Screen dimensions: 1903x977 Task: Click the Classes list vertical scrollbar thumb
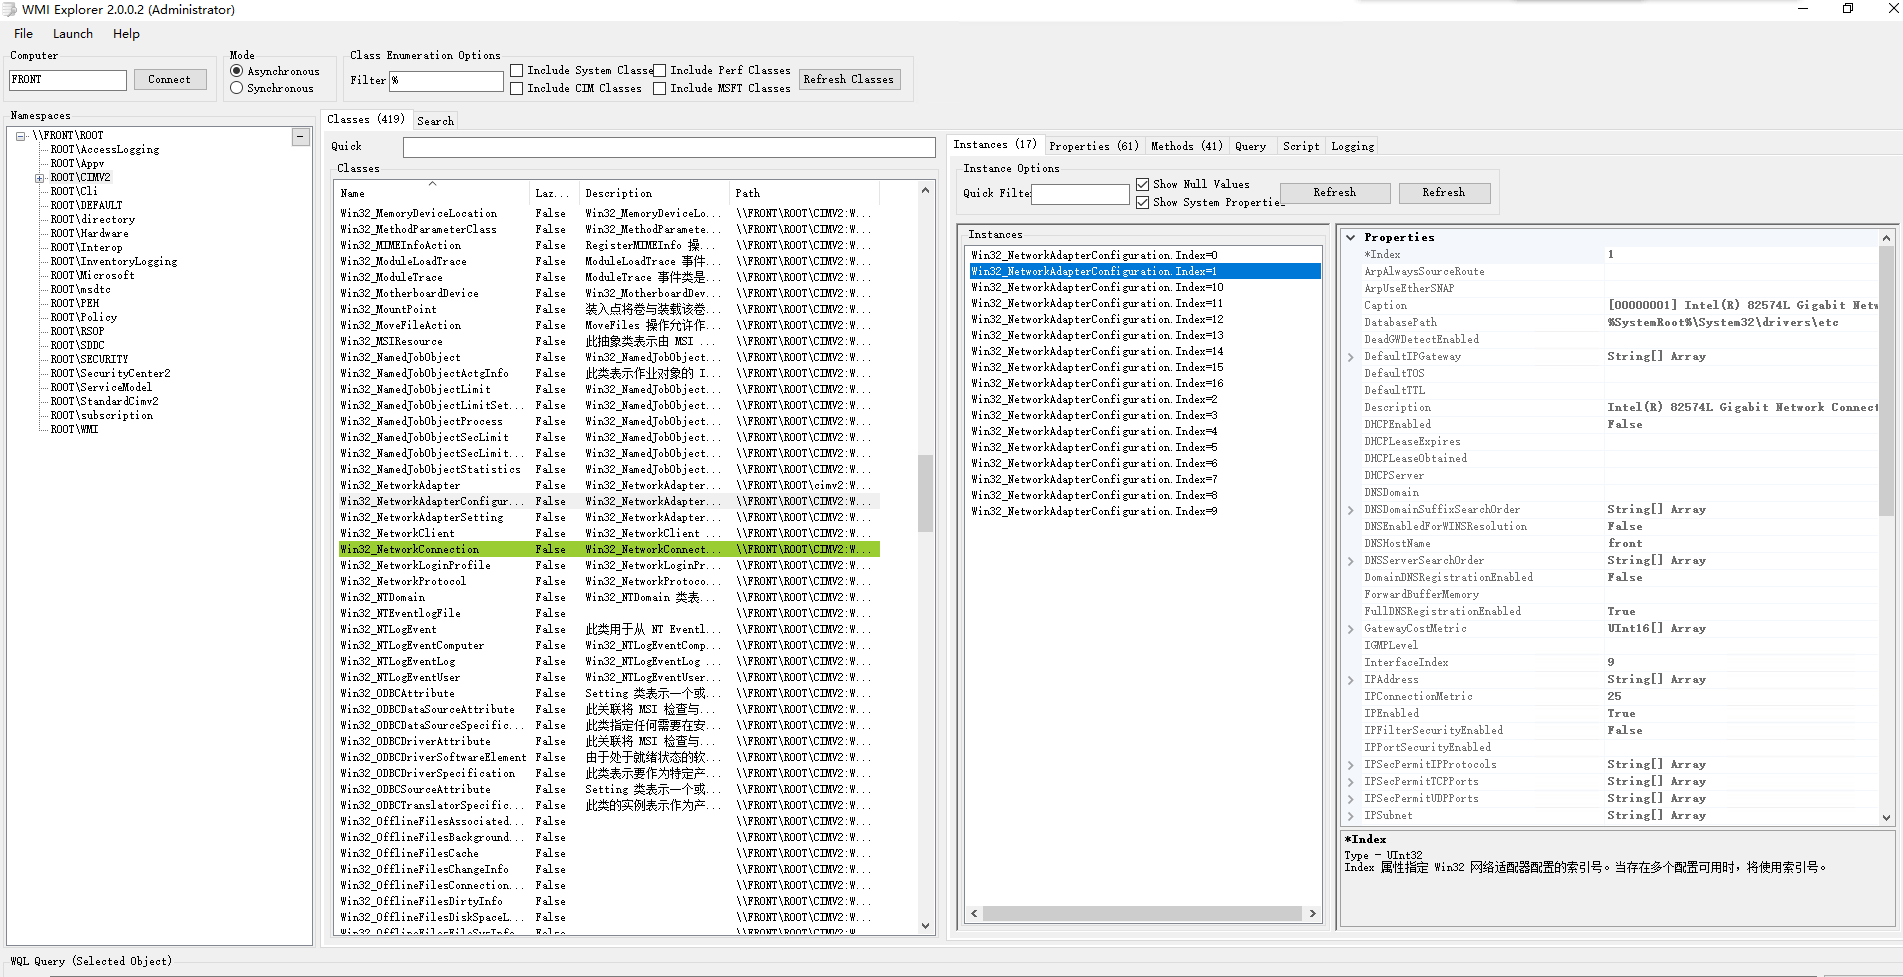[x=925, y=493]
